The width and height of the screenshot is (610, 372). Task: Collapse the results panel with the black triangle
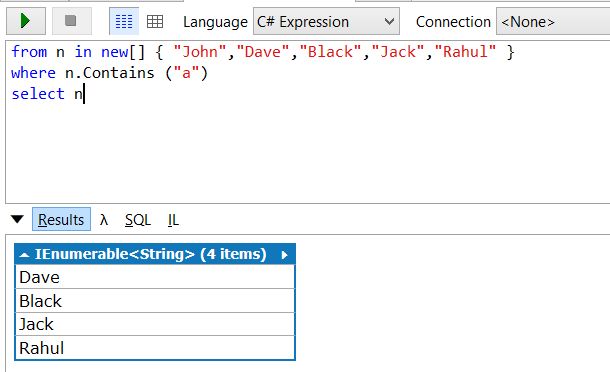click(17, 219)
